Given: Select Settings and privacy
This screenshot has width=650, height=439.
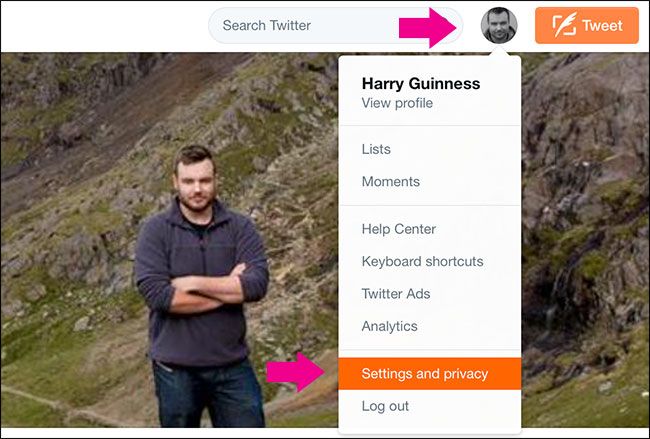Looking at the screenshot, I should 425,374.
